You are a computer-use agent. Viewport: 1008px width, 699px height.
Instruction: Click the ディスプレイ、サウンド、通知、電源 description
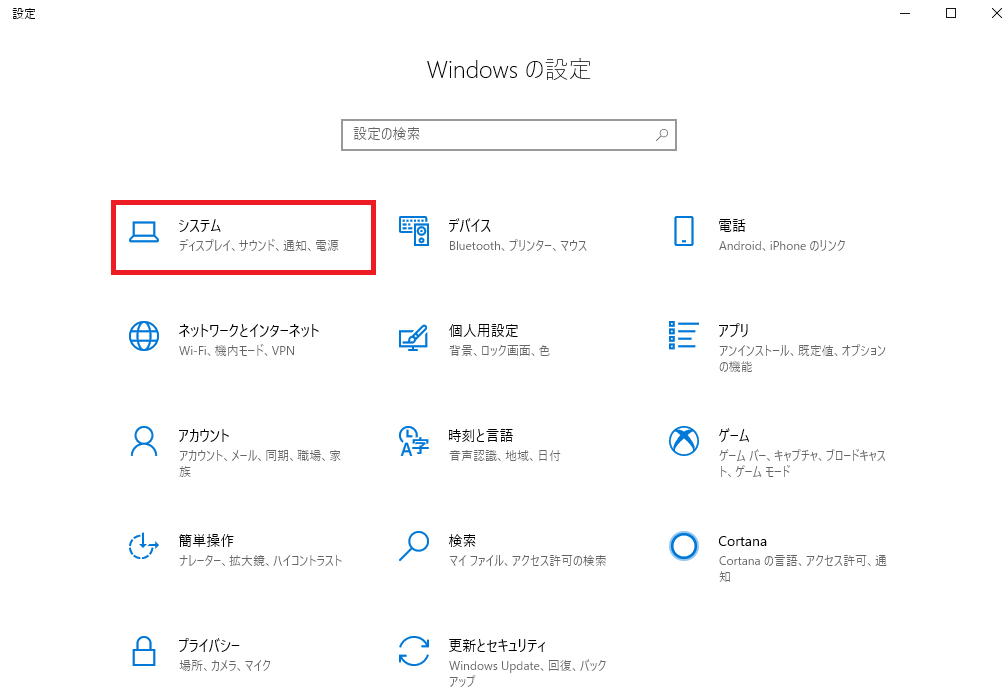pos(259,246)
